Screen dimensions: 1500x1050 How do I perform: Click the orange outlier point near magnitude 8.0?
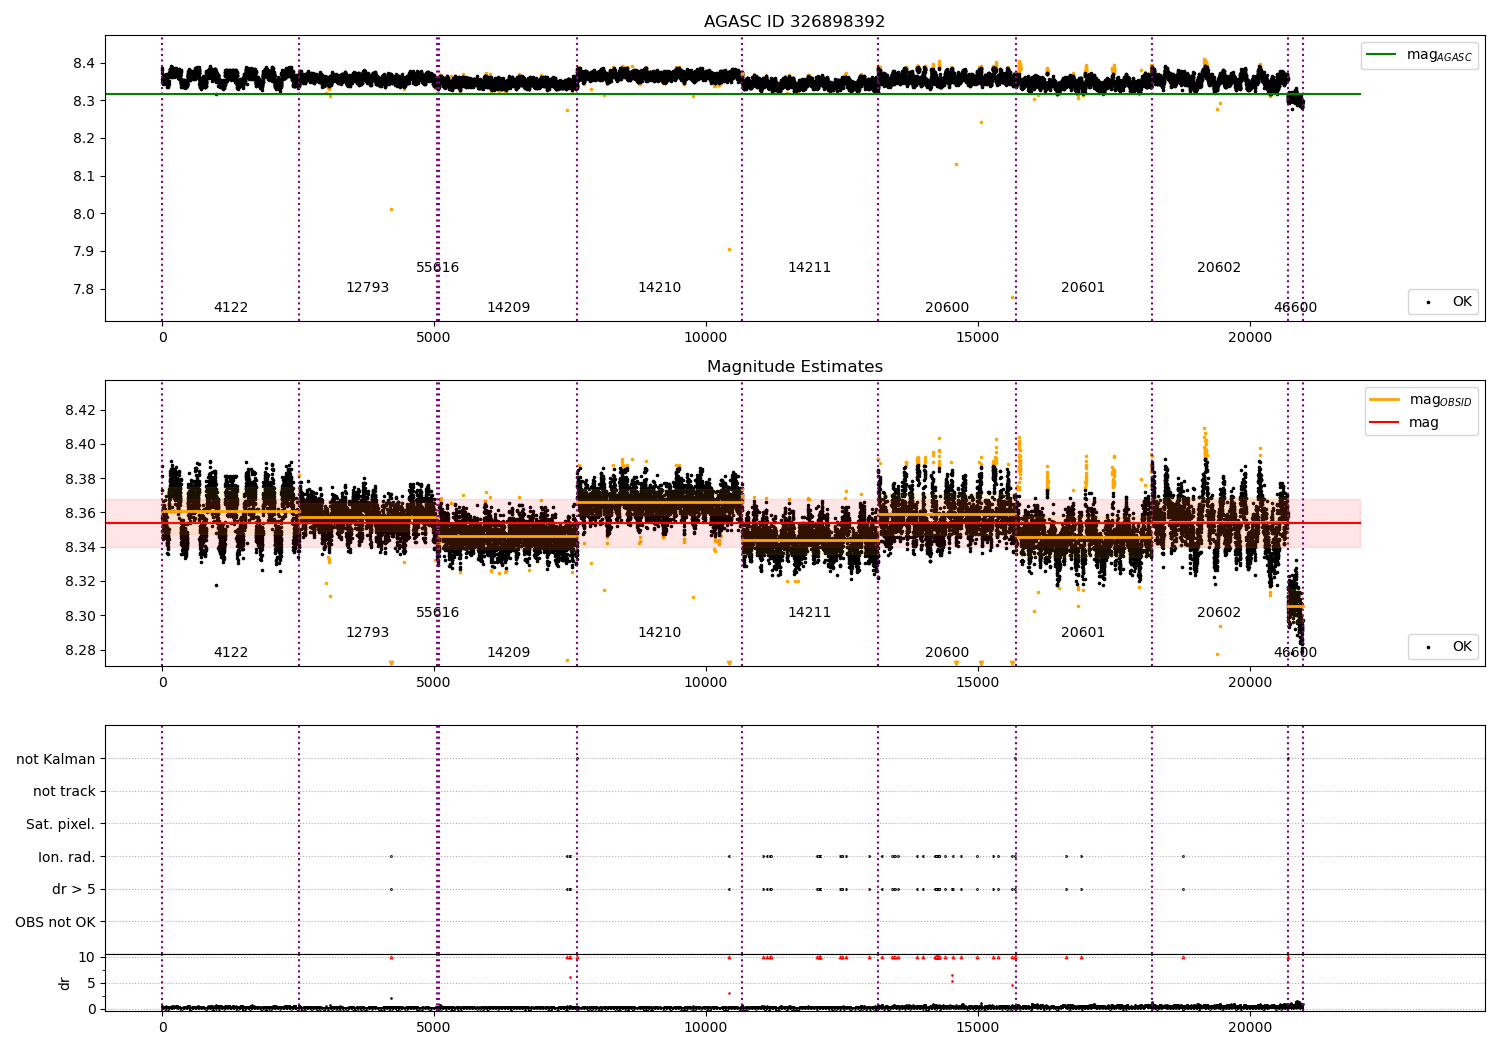pyautogui.click(x=391, y=209)
